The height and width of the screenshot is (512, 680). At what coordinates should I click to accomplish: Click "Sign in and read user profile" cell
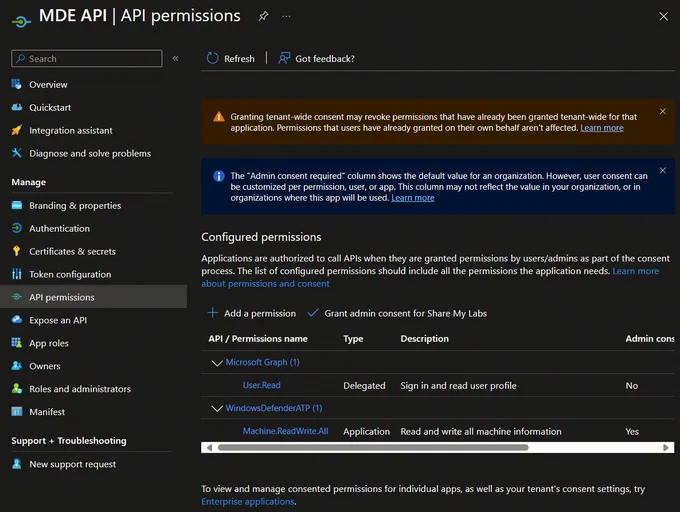tap(458, 385)
